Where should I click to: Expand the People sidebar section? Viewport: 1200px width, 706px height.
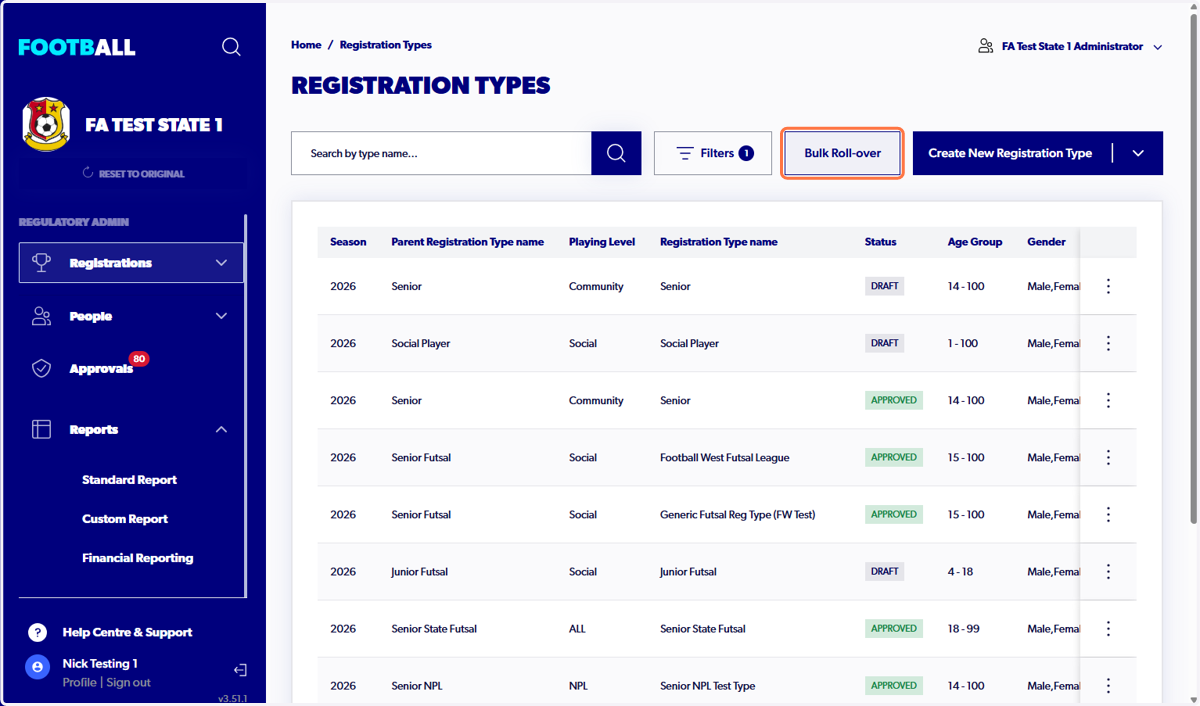coord(131,316)
